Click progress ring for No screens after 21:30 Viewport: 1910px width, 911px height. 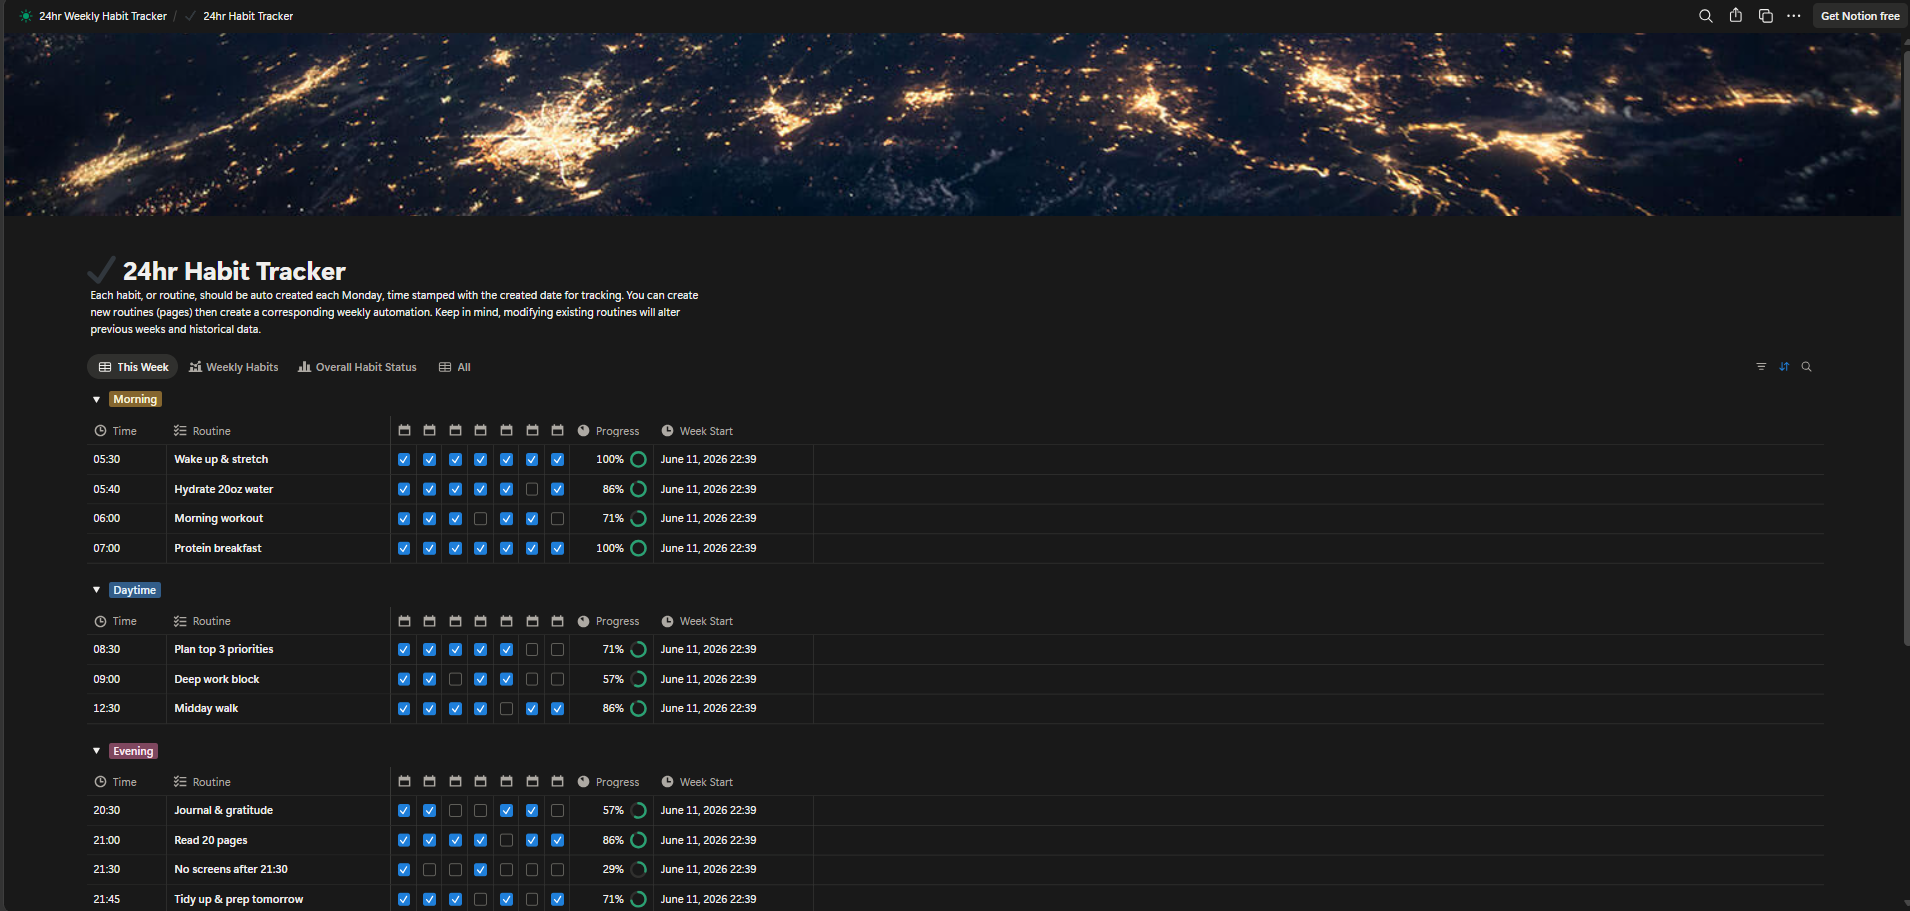point(638,870)
